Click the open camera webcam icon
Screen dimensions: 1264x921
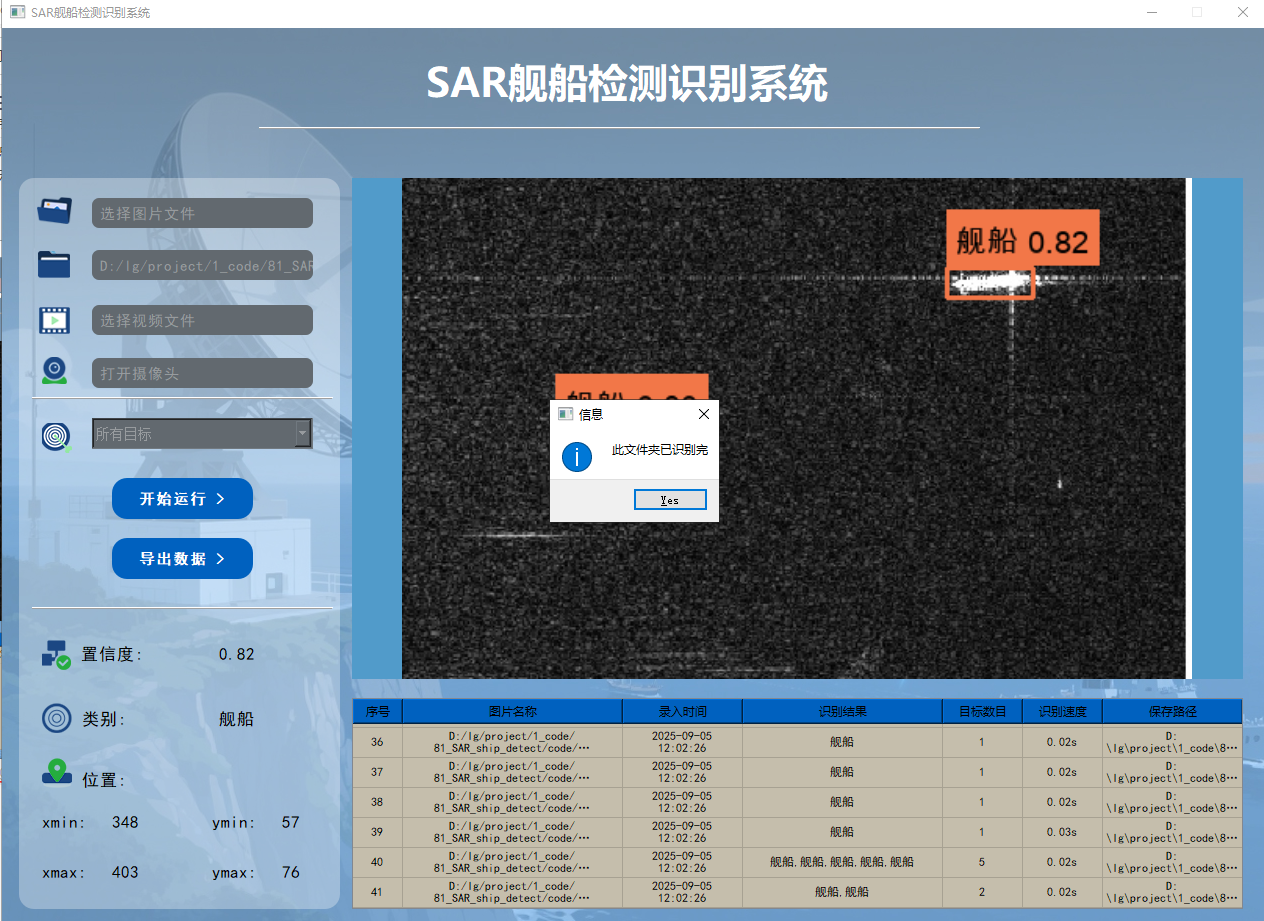point(55,371)
